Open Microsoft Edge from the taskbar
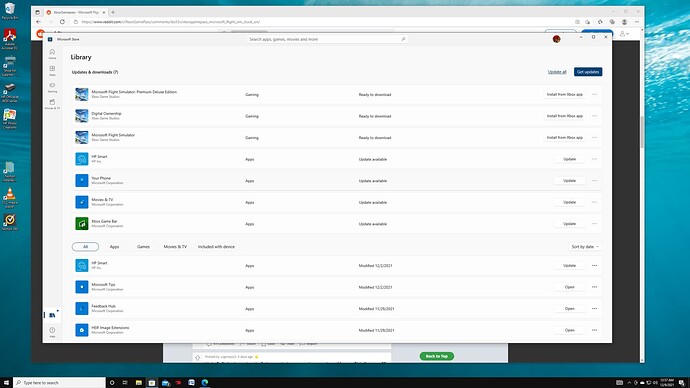The height and width of the screenshot is (388, 690). click(205, 383)
